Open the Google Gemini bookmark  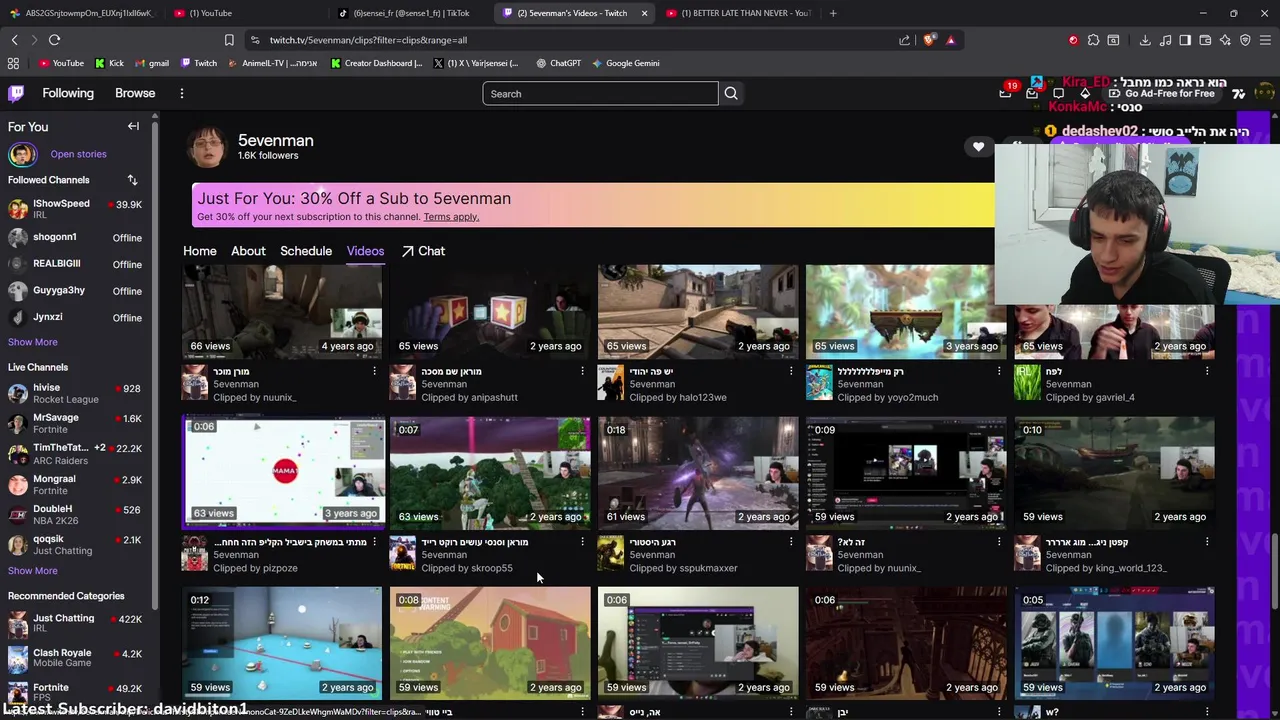[625, 63]
